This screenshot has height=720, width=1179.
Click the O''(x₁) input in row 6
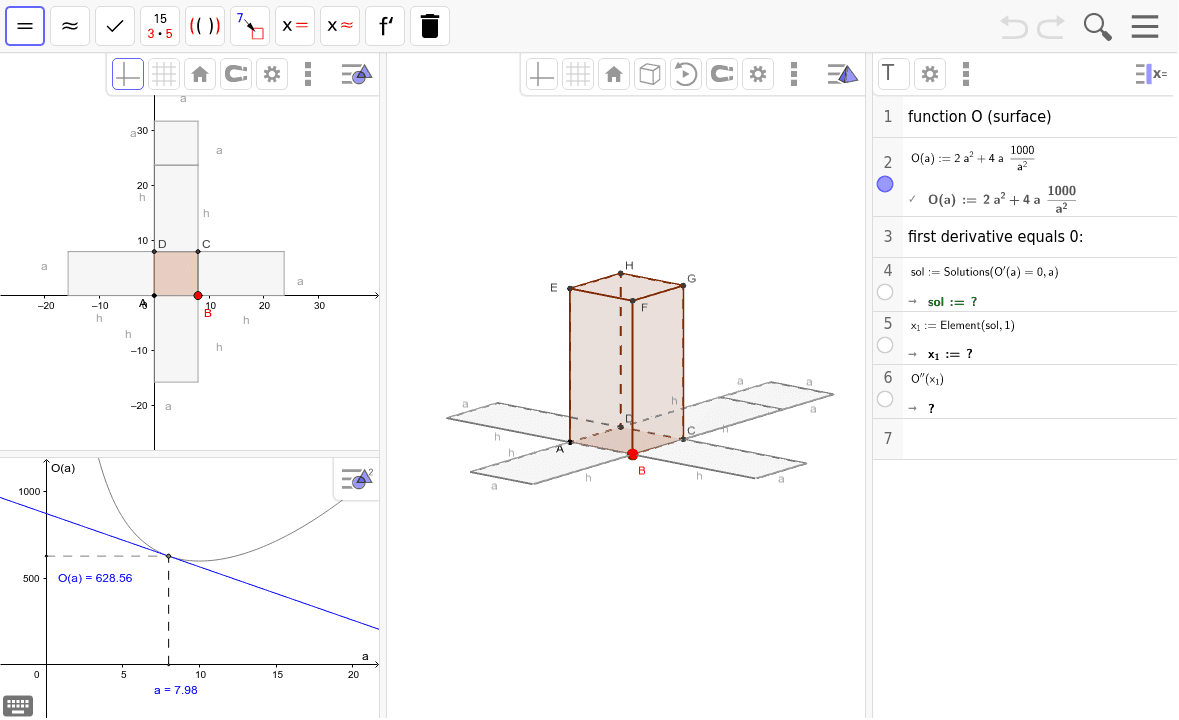point(927,379)
